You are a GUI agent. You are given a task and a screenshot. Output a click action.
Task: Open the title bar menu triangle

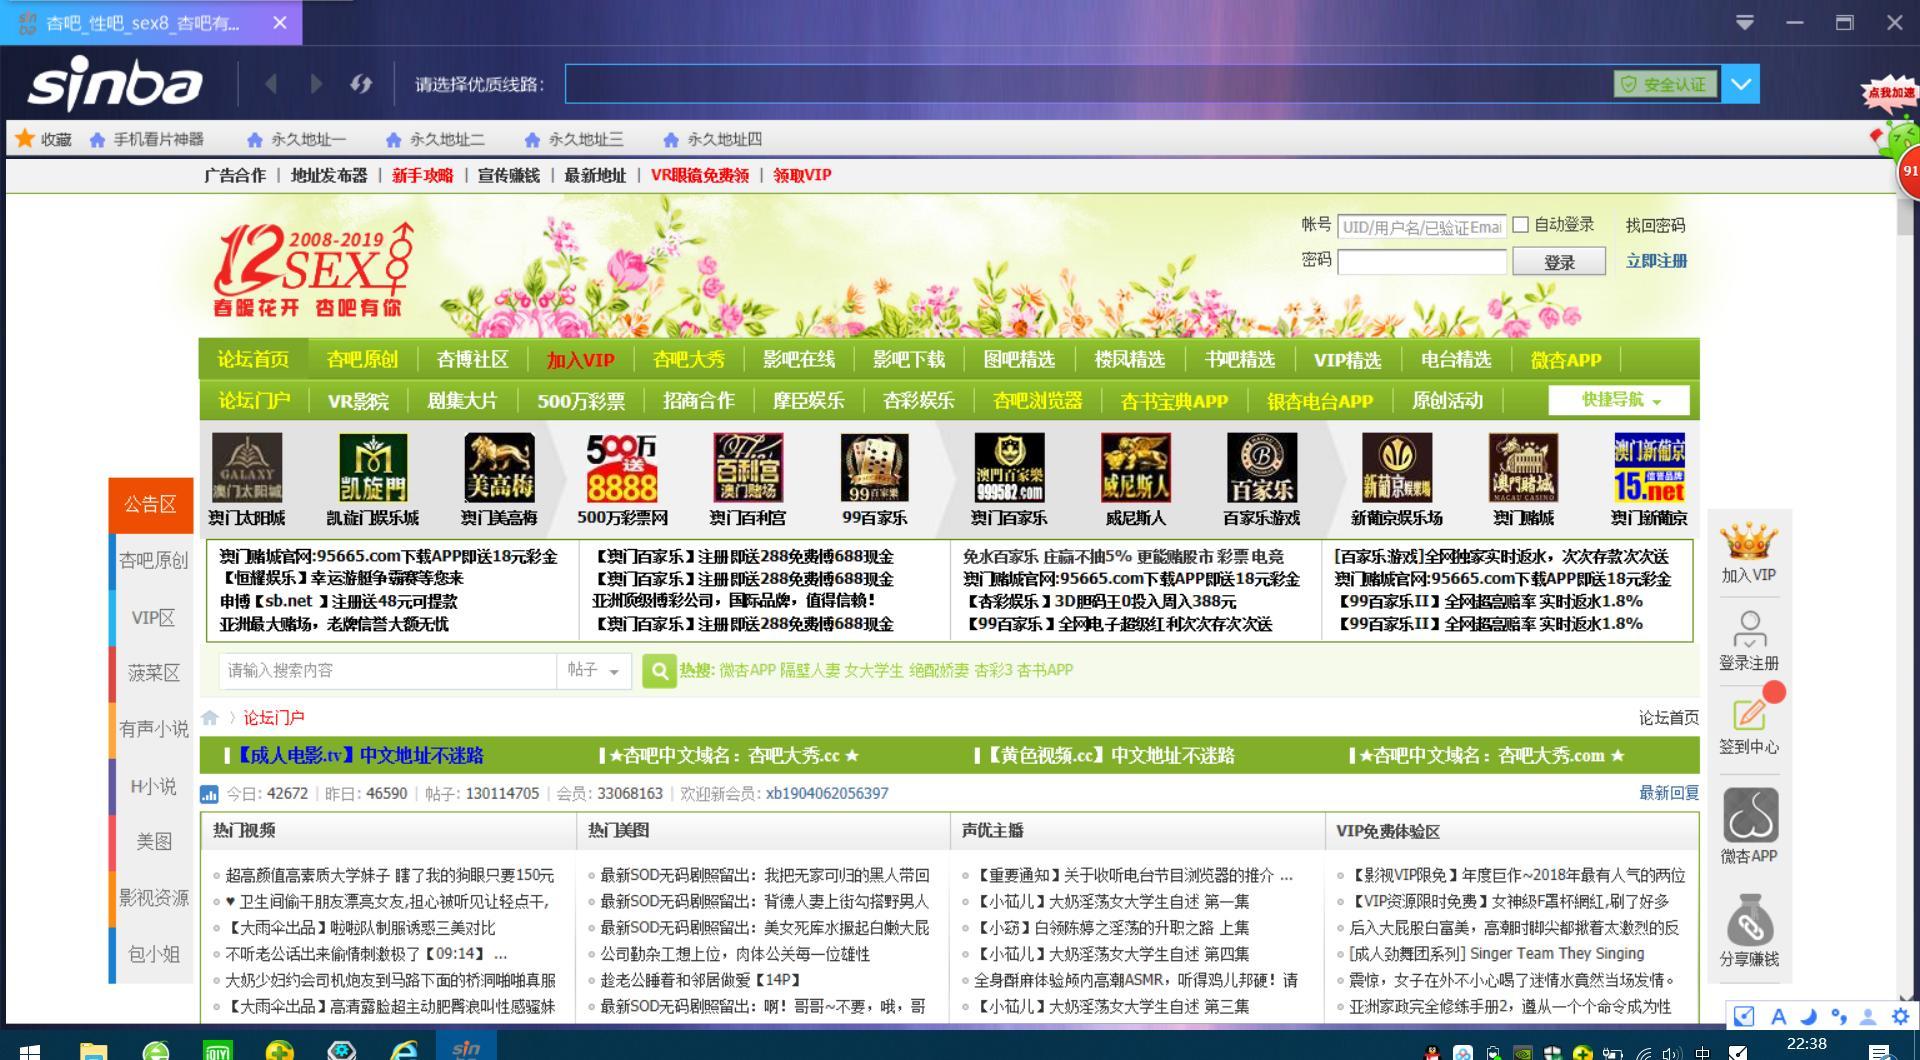(x=1745, y=22)
